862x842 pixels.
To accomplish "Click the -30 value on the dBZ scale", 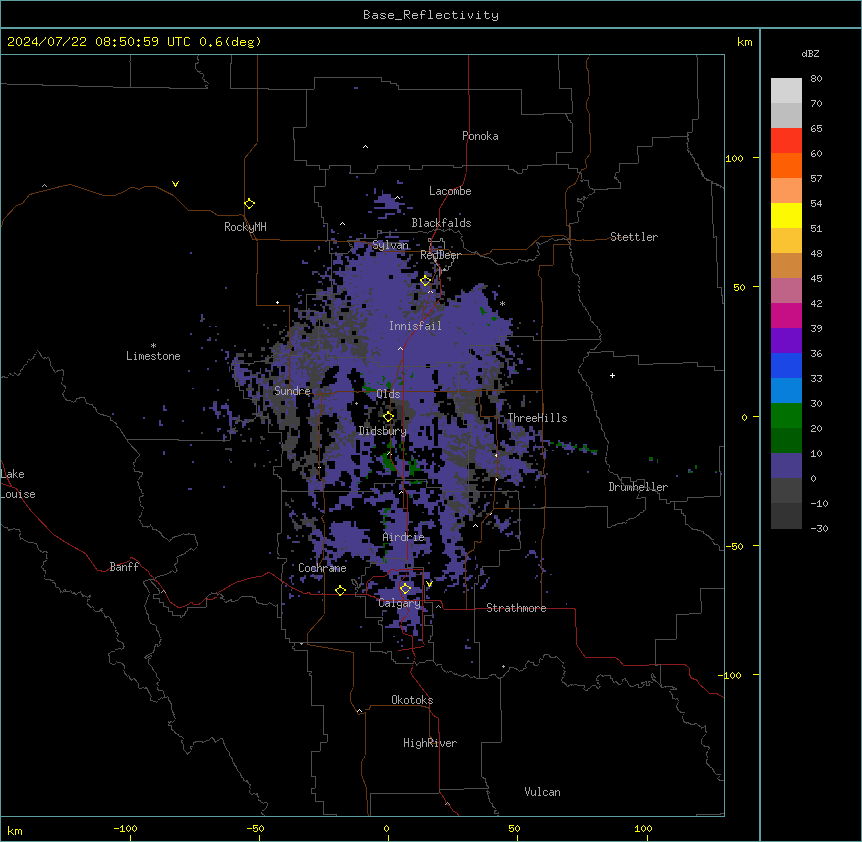I will 819,529.
